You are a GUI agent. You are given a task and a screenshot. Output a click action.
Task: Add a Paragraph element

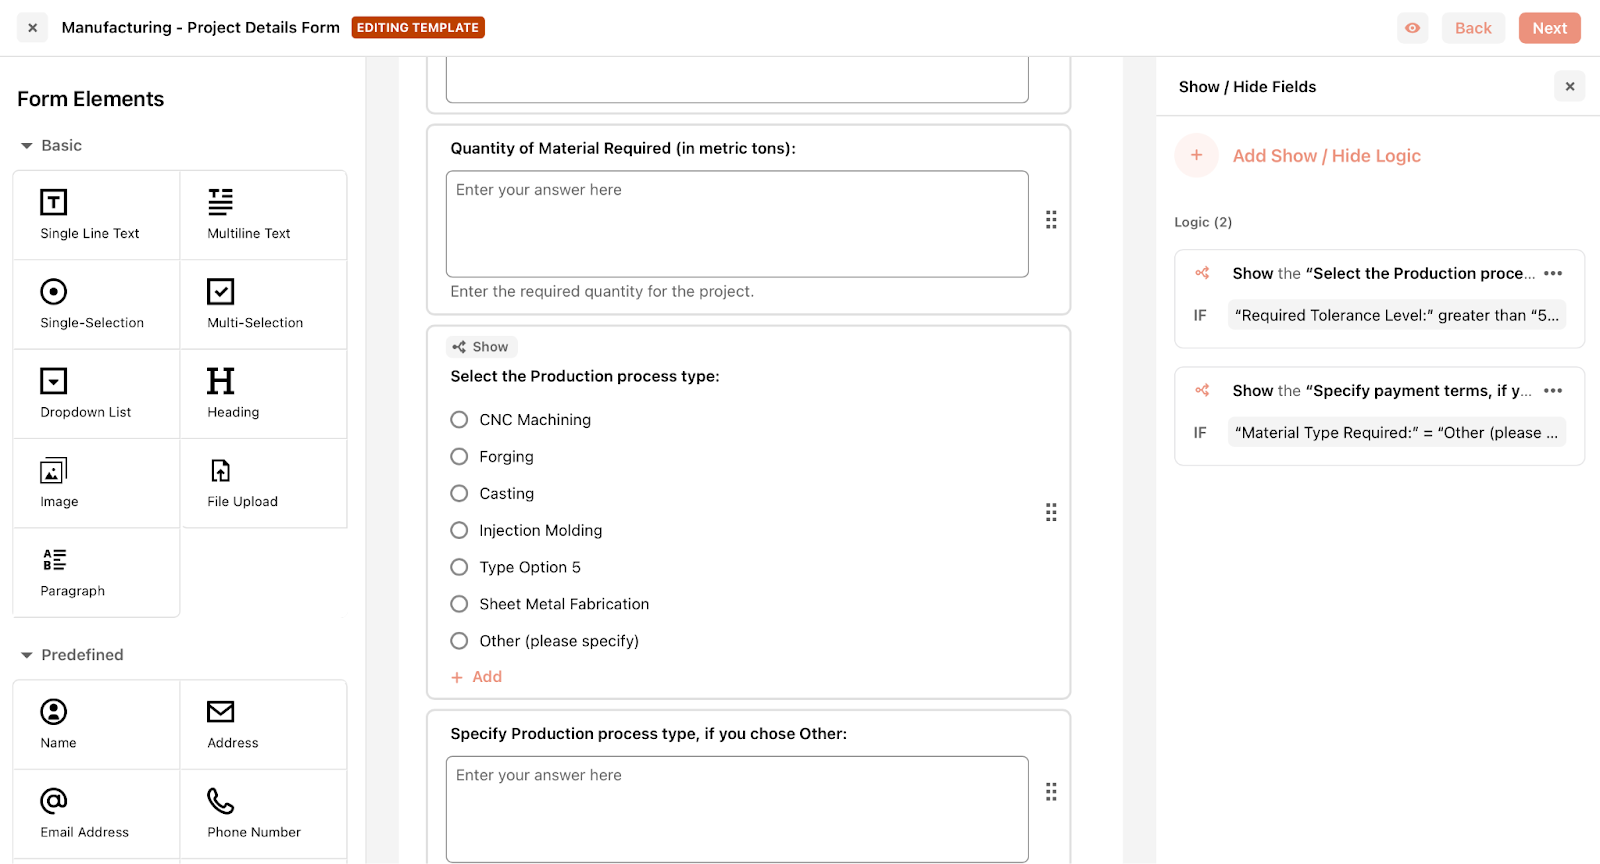tap(96, 572)
